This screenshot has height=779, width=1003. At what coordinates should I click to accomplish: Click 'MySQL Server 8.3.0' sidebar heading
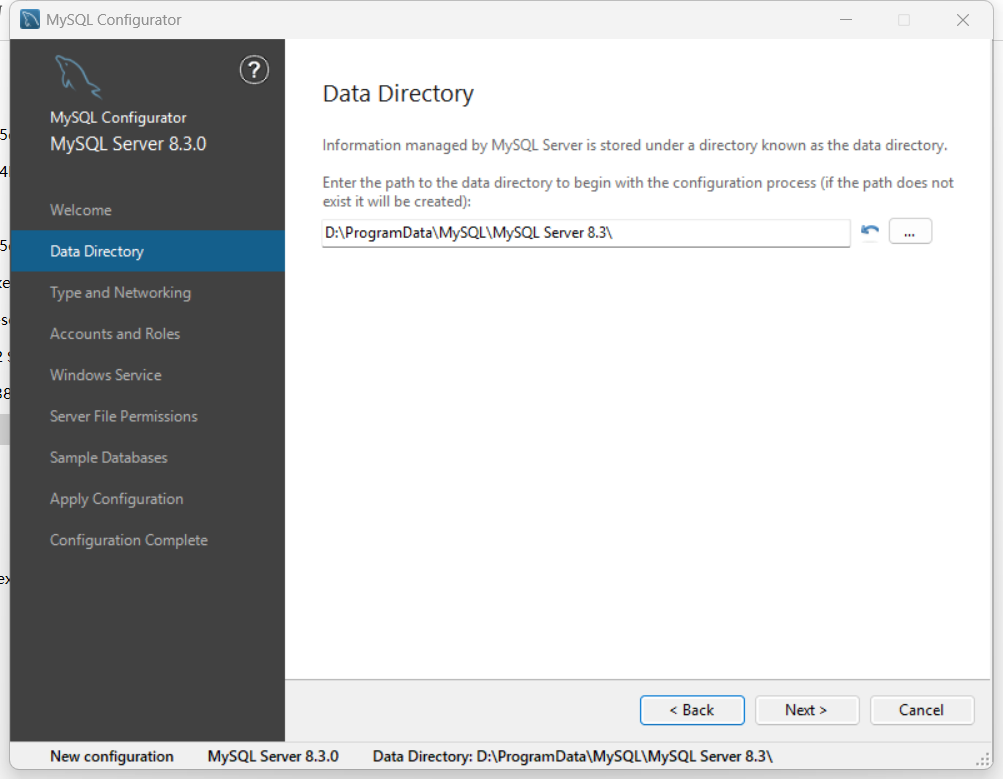[128, 144]
